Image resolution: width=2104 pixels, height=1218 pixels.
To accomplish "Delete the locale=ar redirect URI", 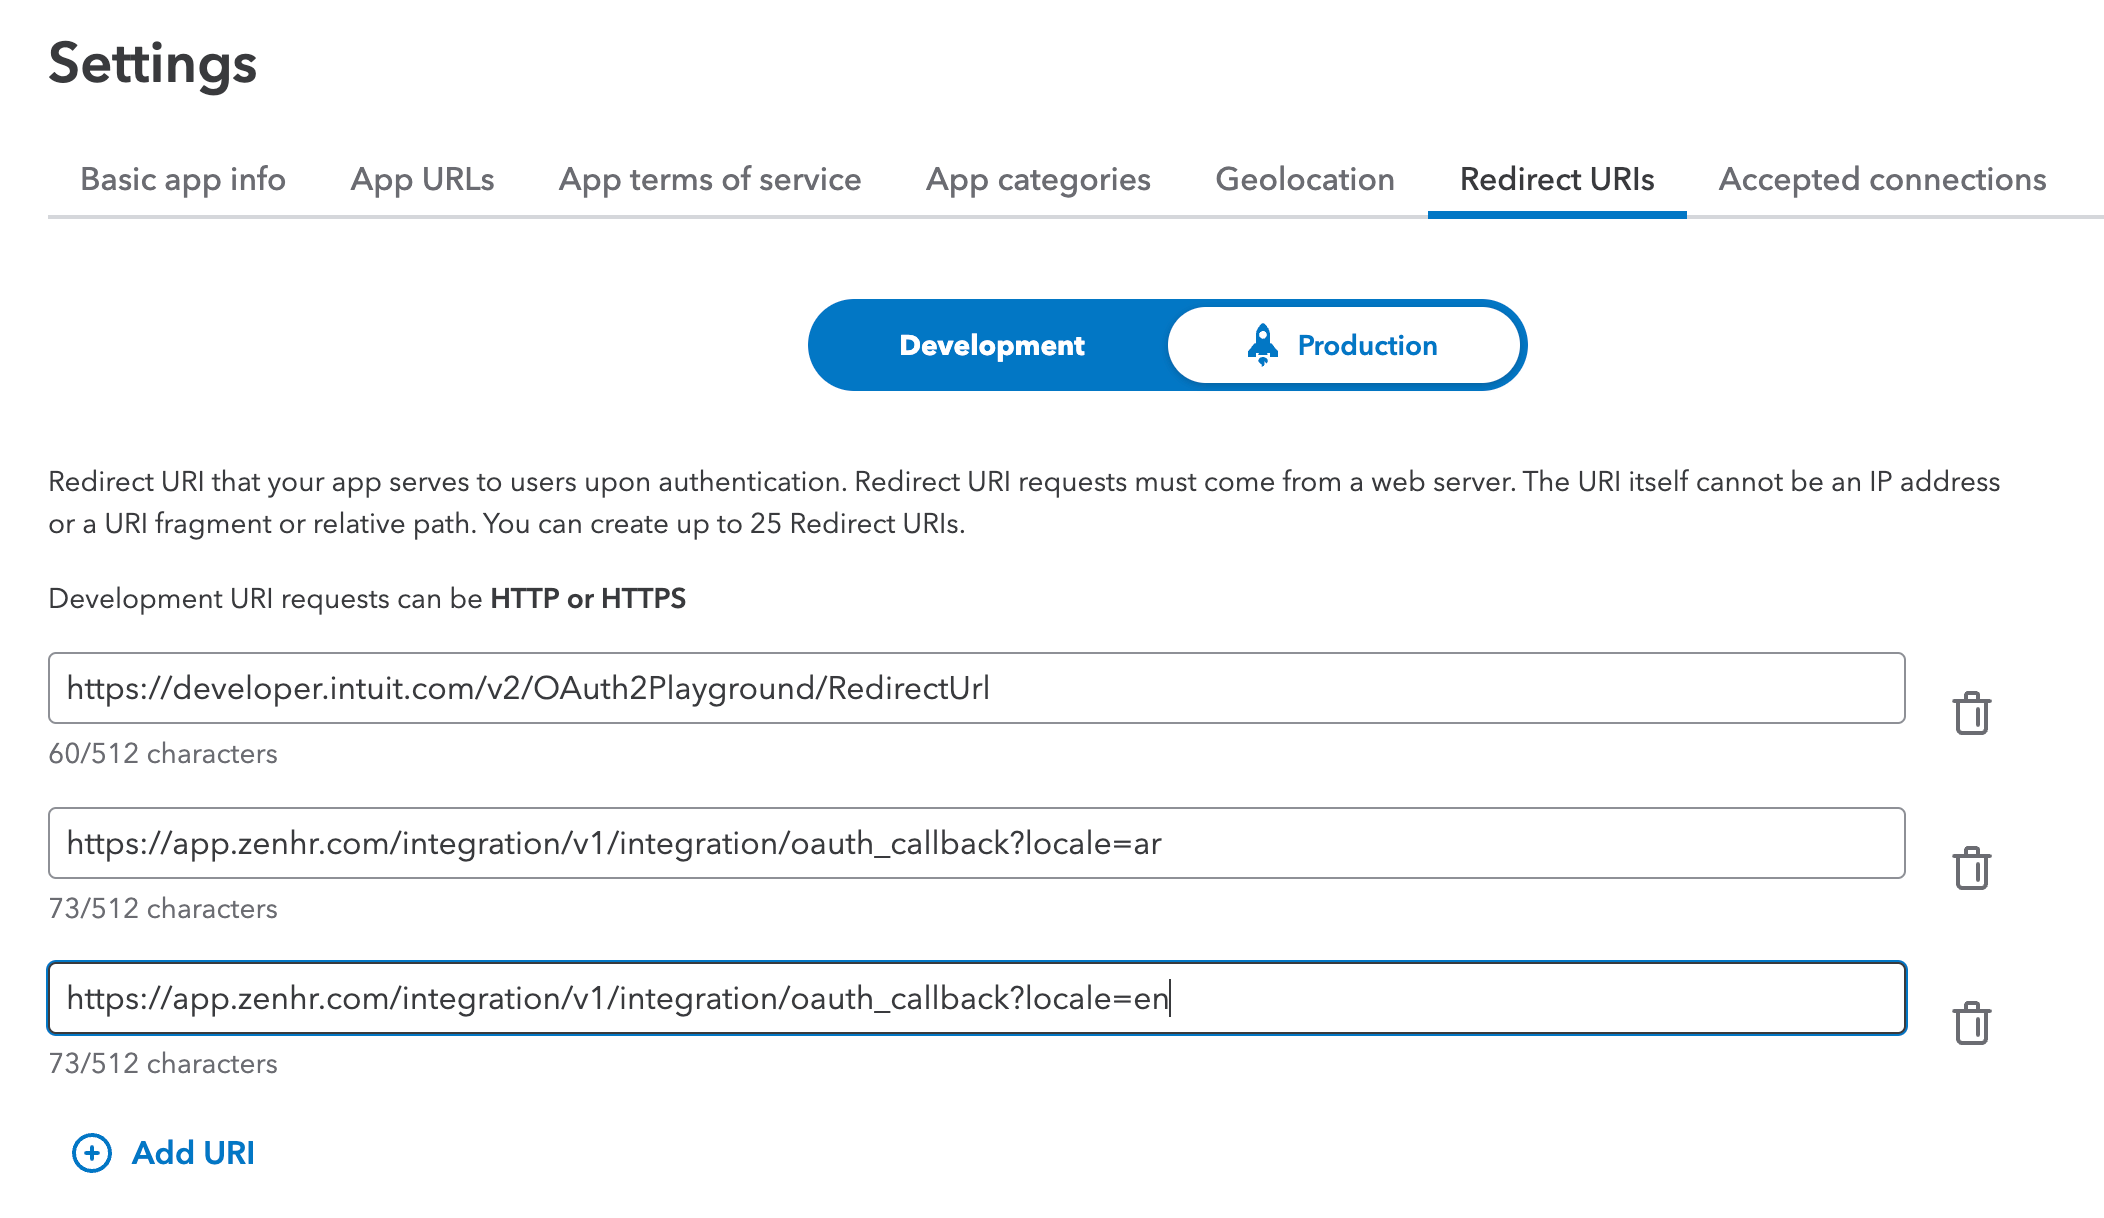I will tap(1971, 868).
